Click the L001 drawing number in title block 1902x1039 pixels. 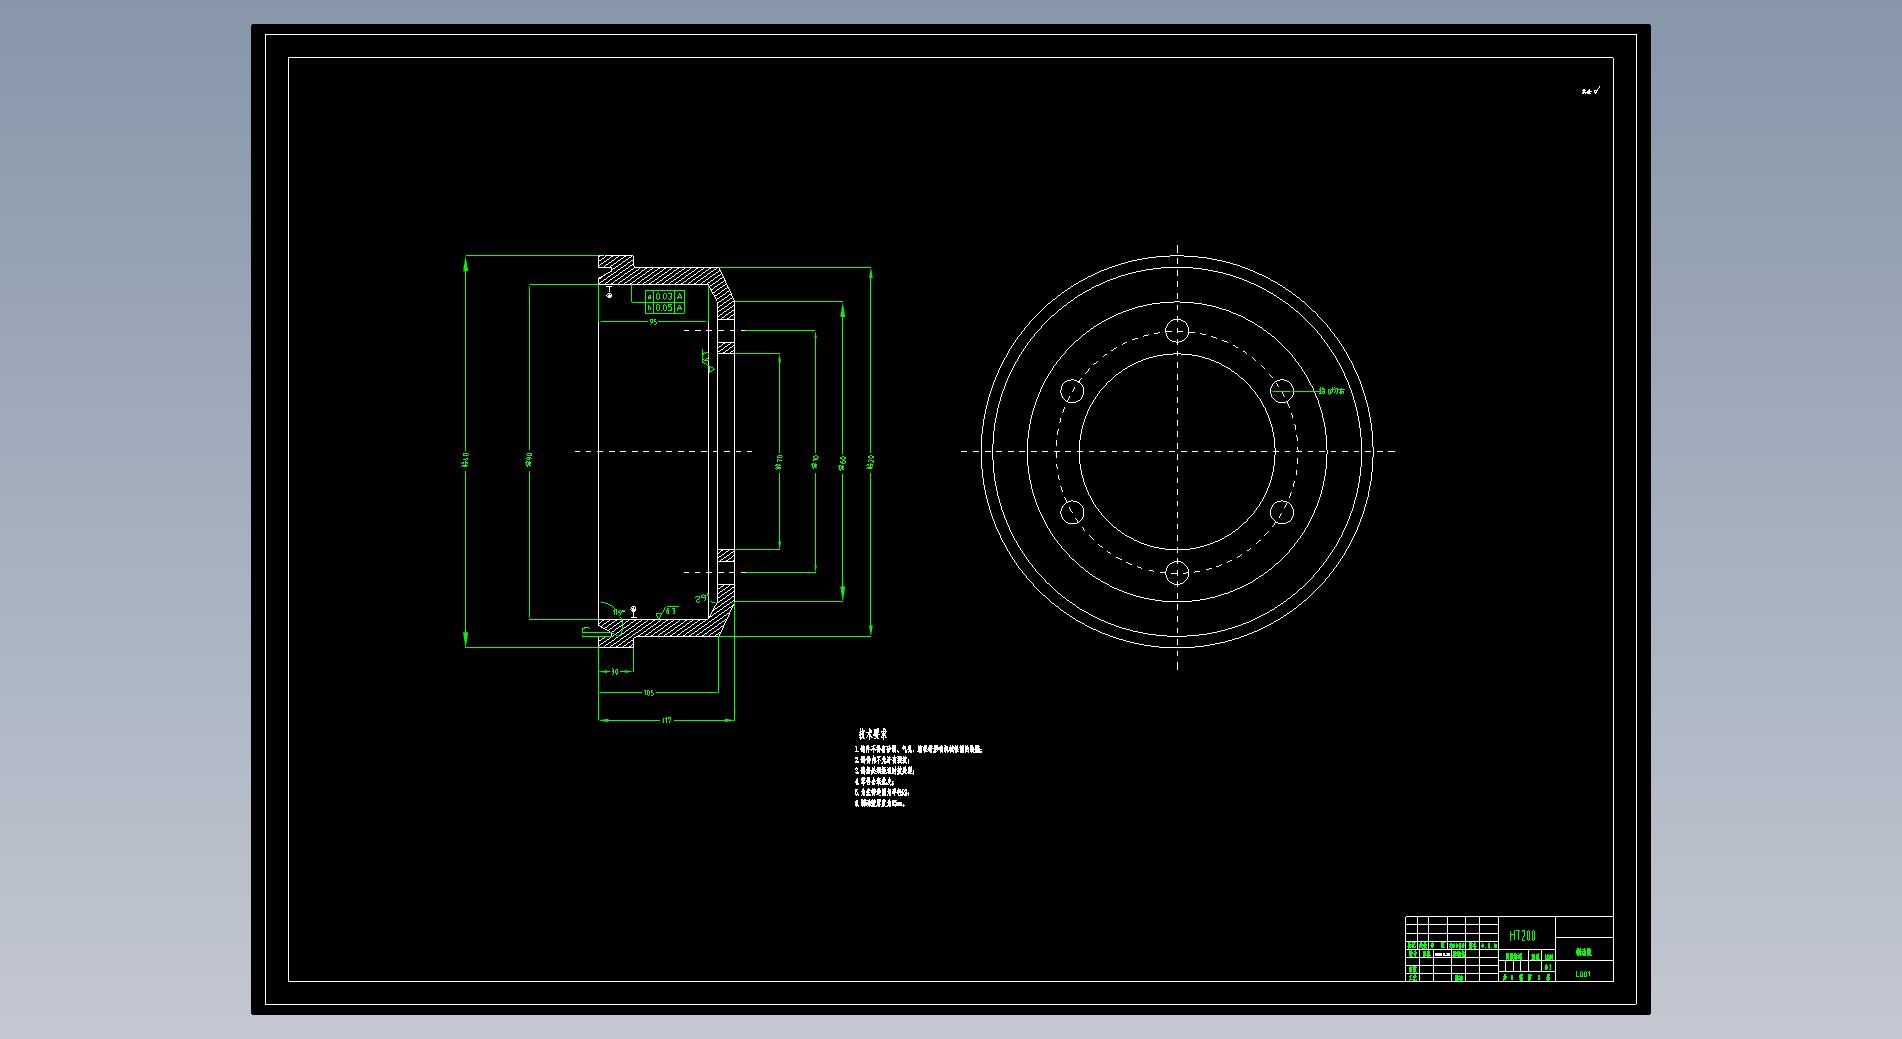1582,974
